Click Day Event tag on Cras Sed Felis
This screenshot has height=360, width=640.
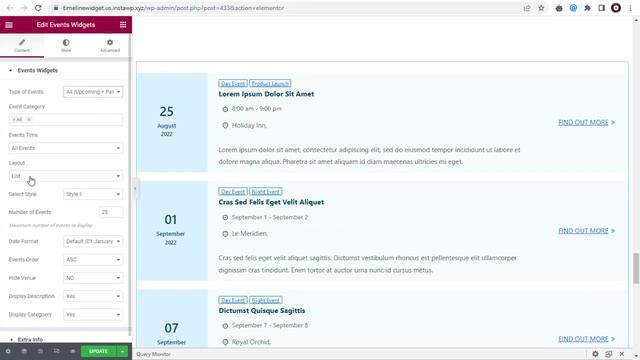(233, 192)
